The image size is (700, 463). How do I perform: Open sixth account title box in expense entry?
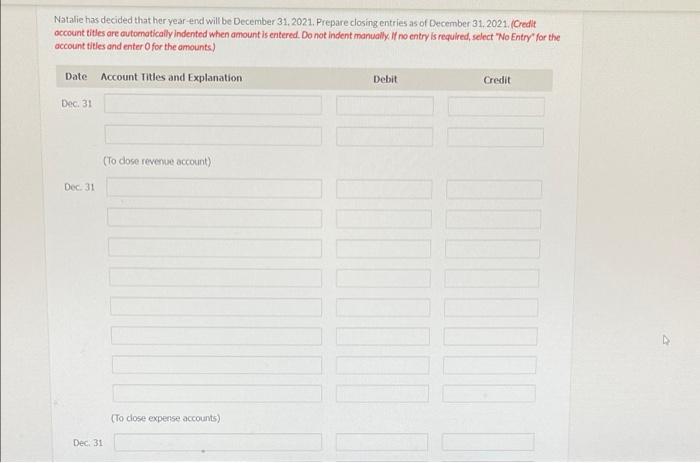click(216, 336)
